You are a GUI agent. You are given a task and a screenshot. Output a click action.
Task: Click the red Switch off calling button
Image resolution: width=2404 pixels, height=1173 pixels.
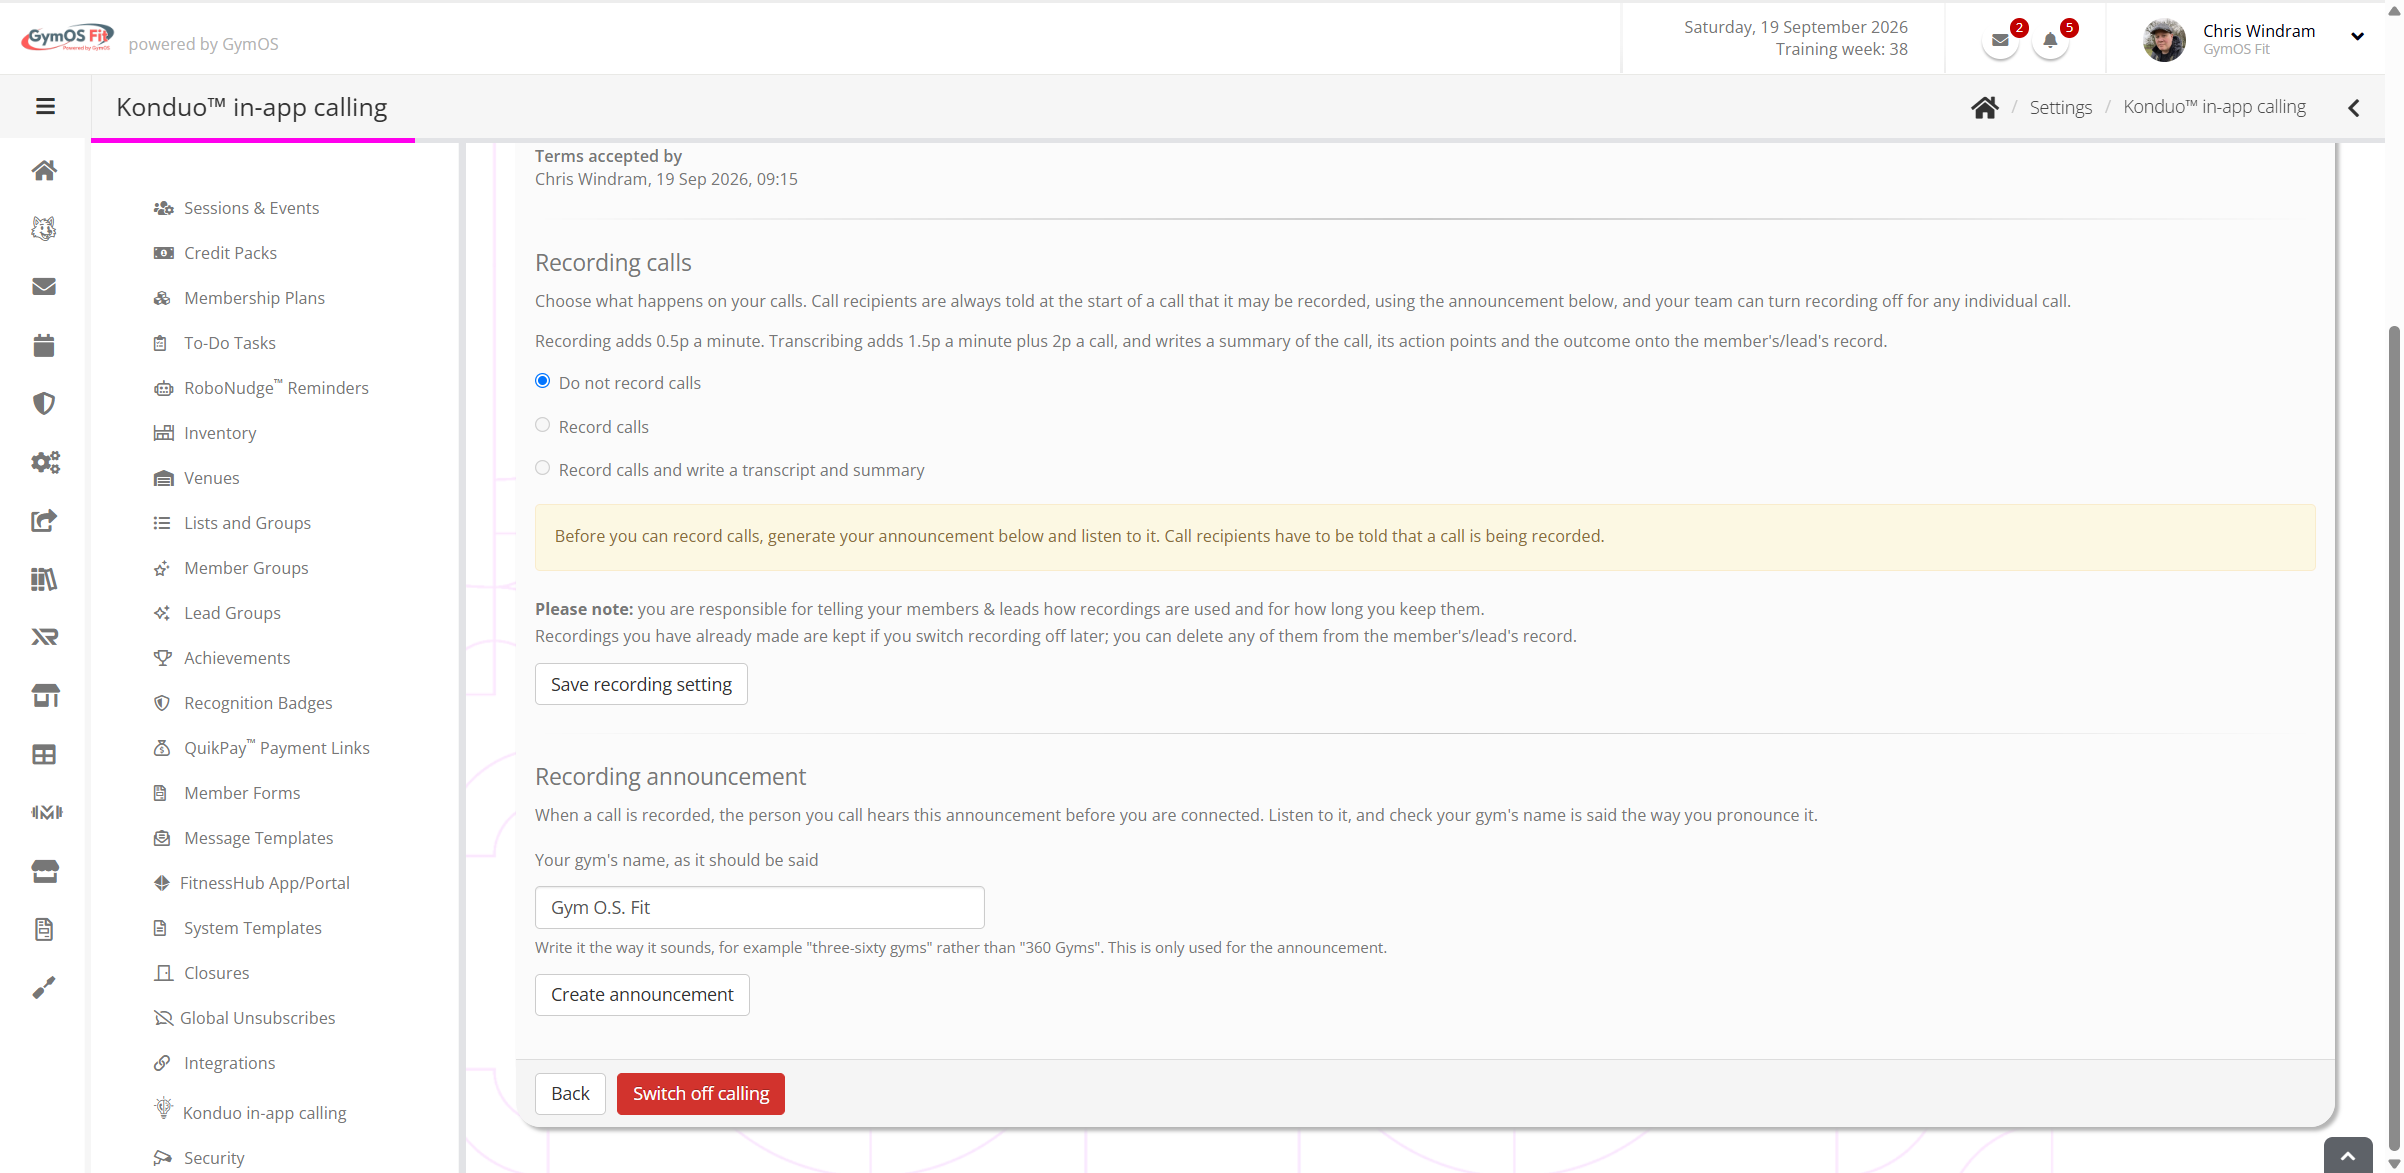(x=700, y=1094)
